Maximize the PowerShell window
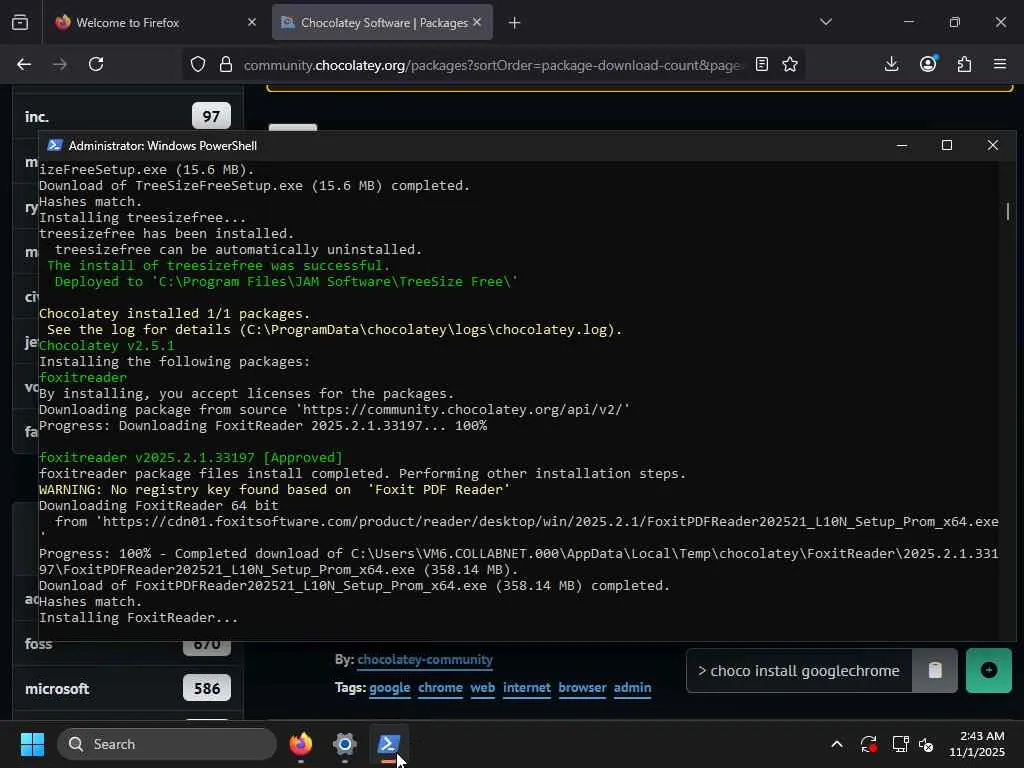The width and height of the screenshot is (1024, 768). click(x=947, y=145)
